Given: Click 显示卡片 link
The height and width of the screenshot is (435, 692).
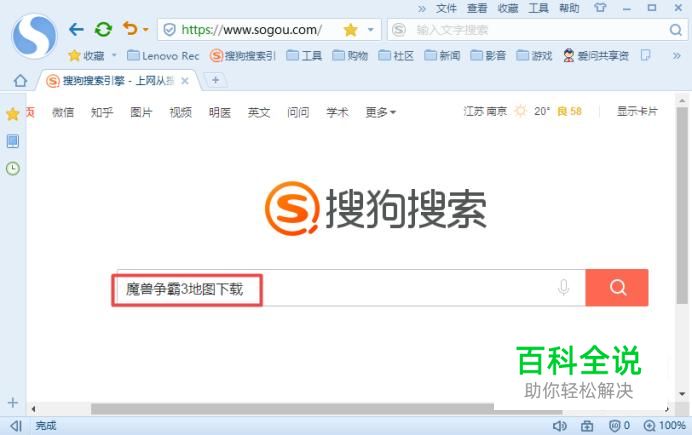Looking at the screenshot, I should point(637,111).
